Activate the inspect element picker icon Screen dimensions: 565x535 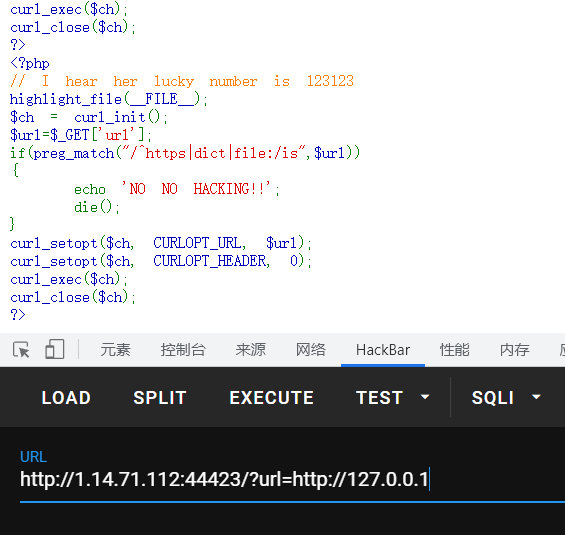21,349
